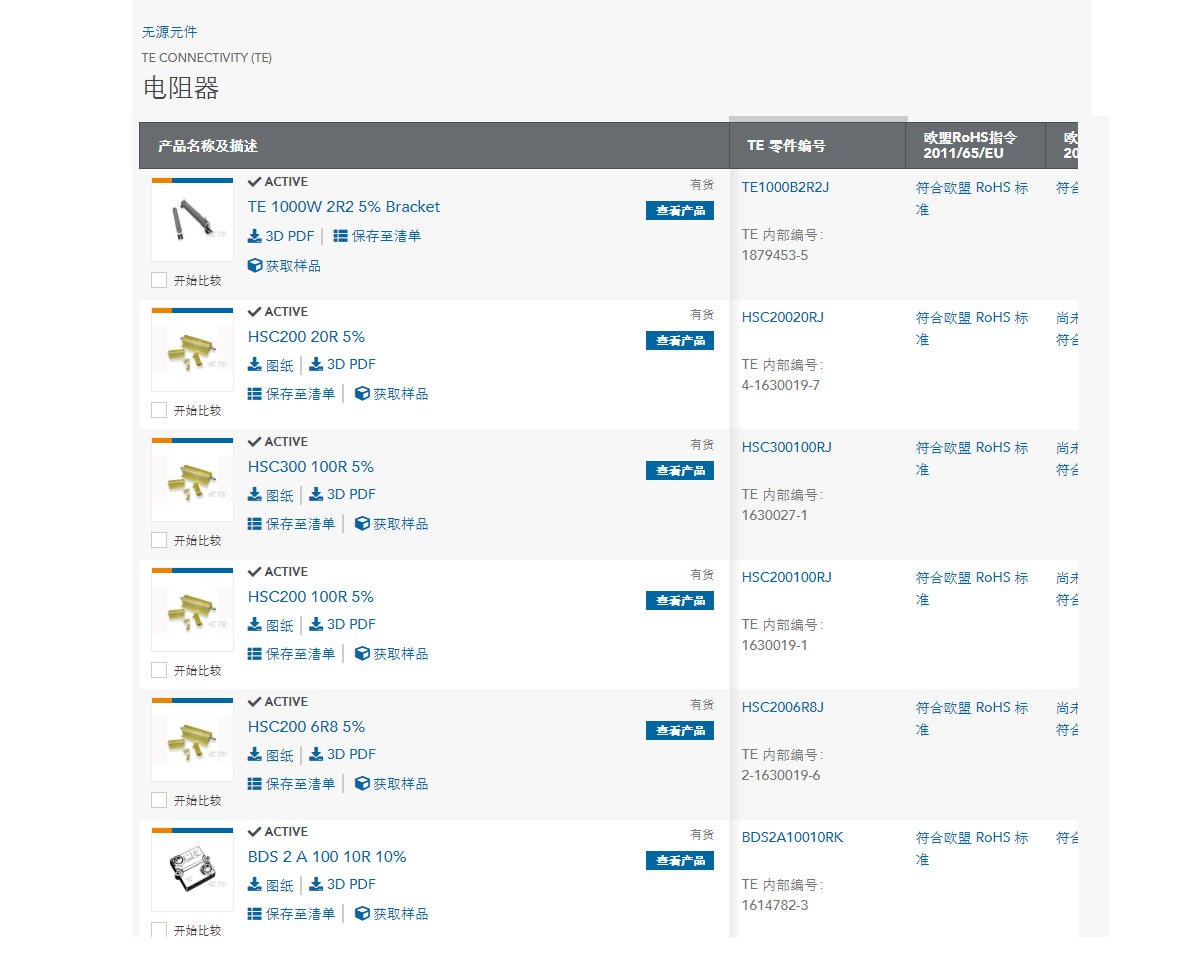The height and width of the screenshot is (958, 1200).
Task: View product button for TE 1000W 2R2
Action: click(680, 210)
